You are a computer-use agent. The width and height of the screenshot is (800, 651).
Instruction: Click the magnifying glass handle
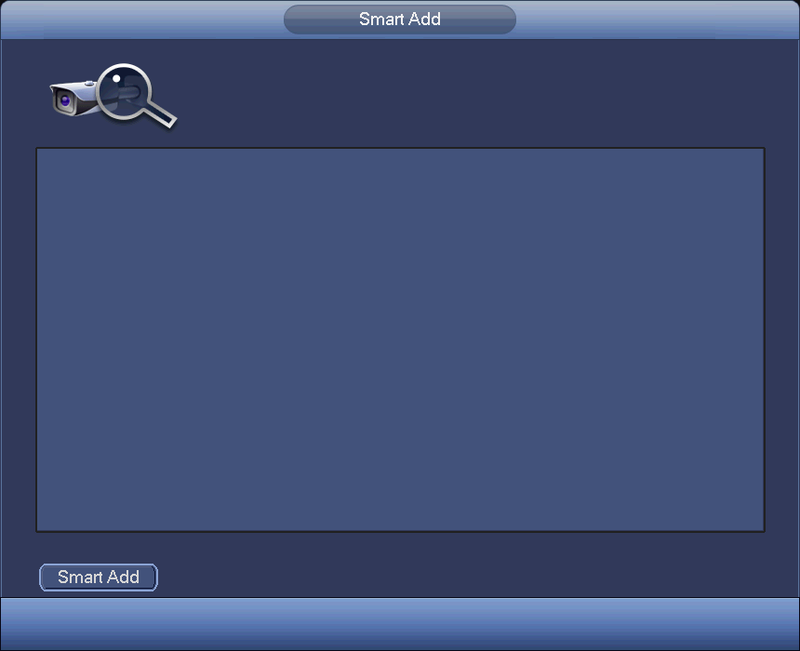[161, 115]
